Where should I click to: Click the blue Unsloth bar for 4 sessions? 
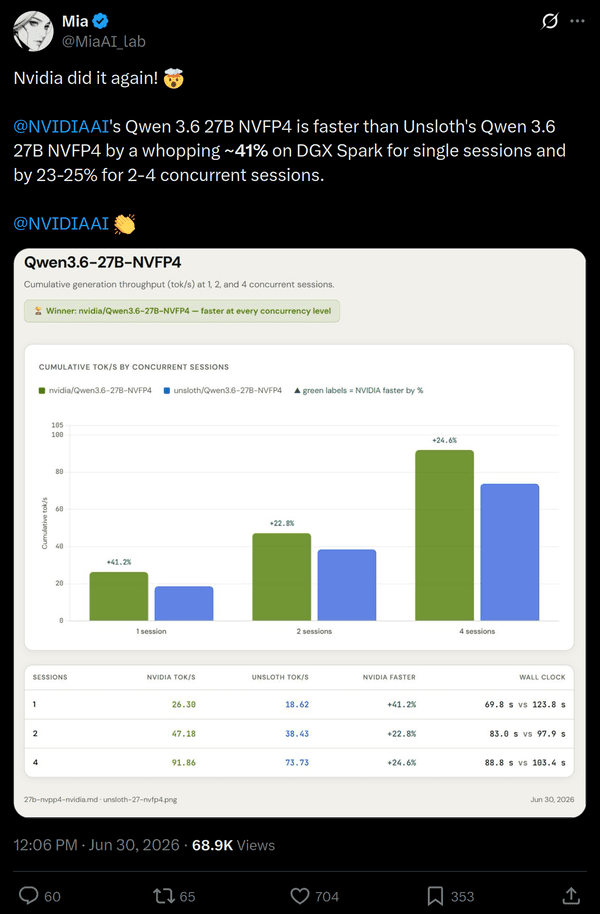[x=510, y=552]
